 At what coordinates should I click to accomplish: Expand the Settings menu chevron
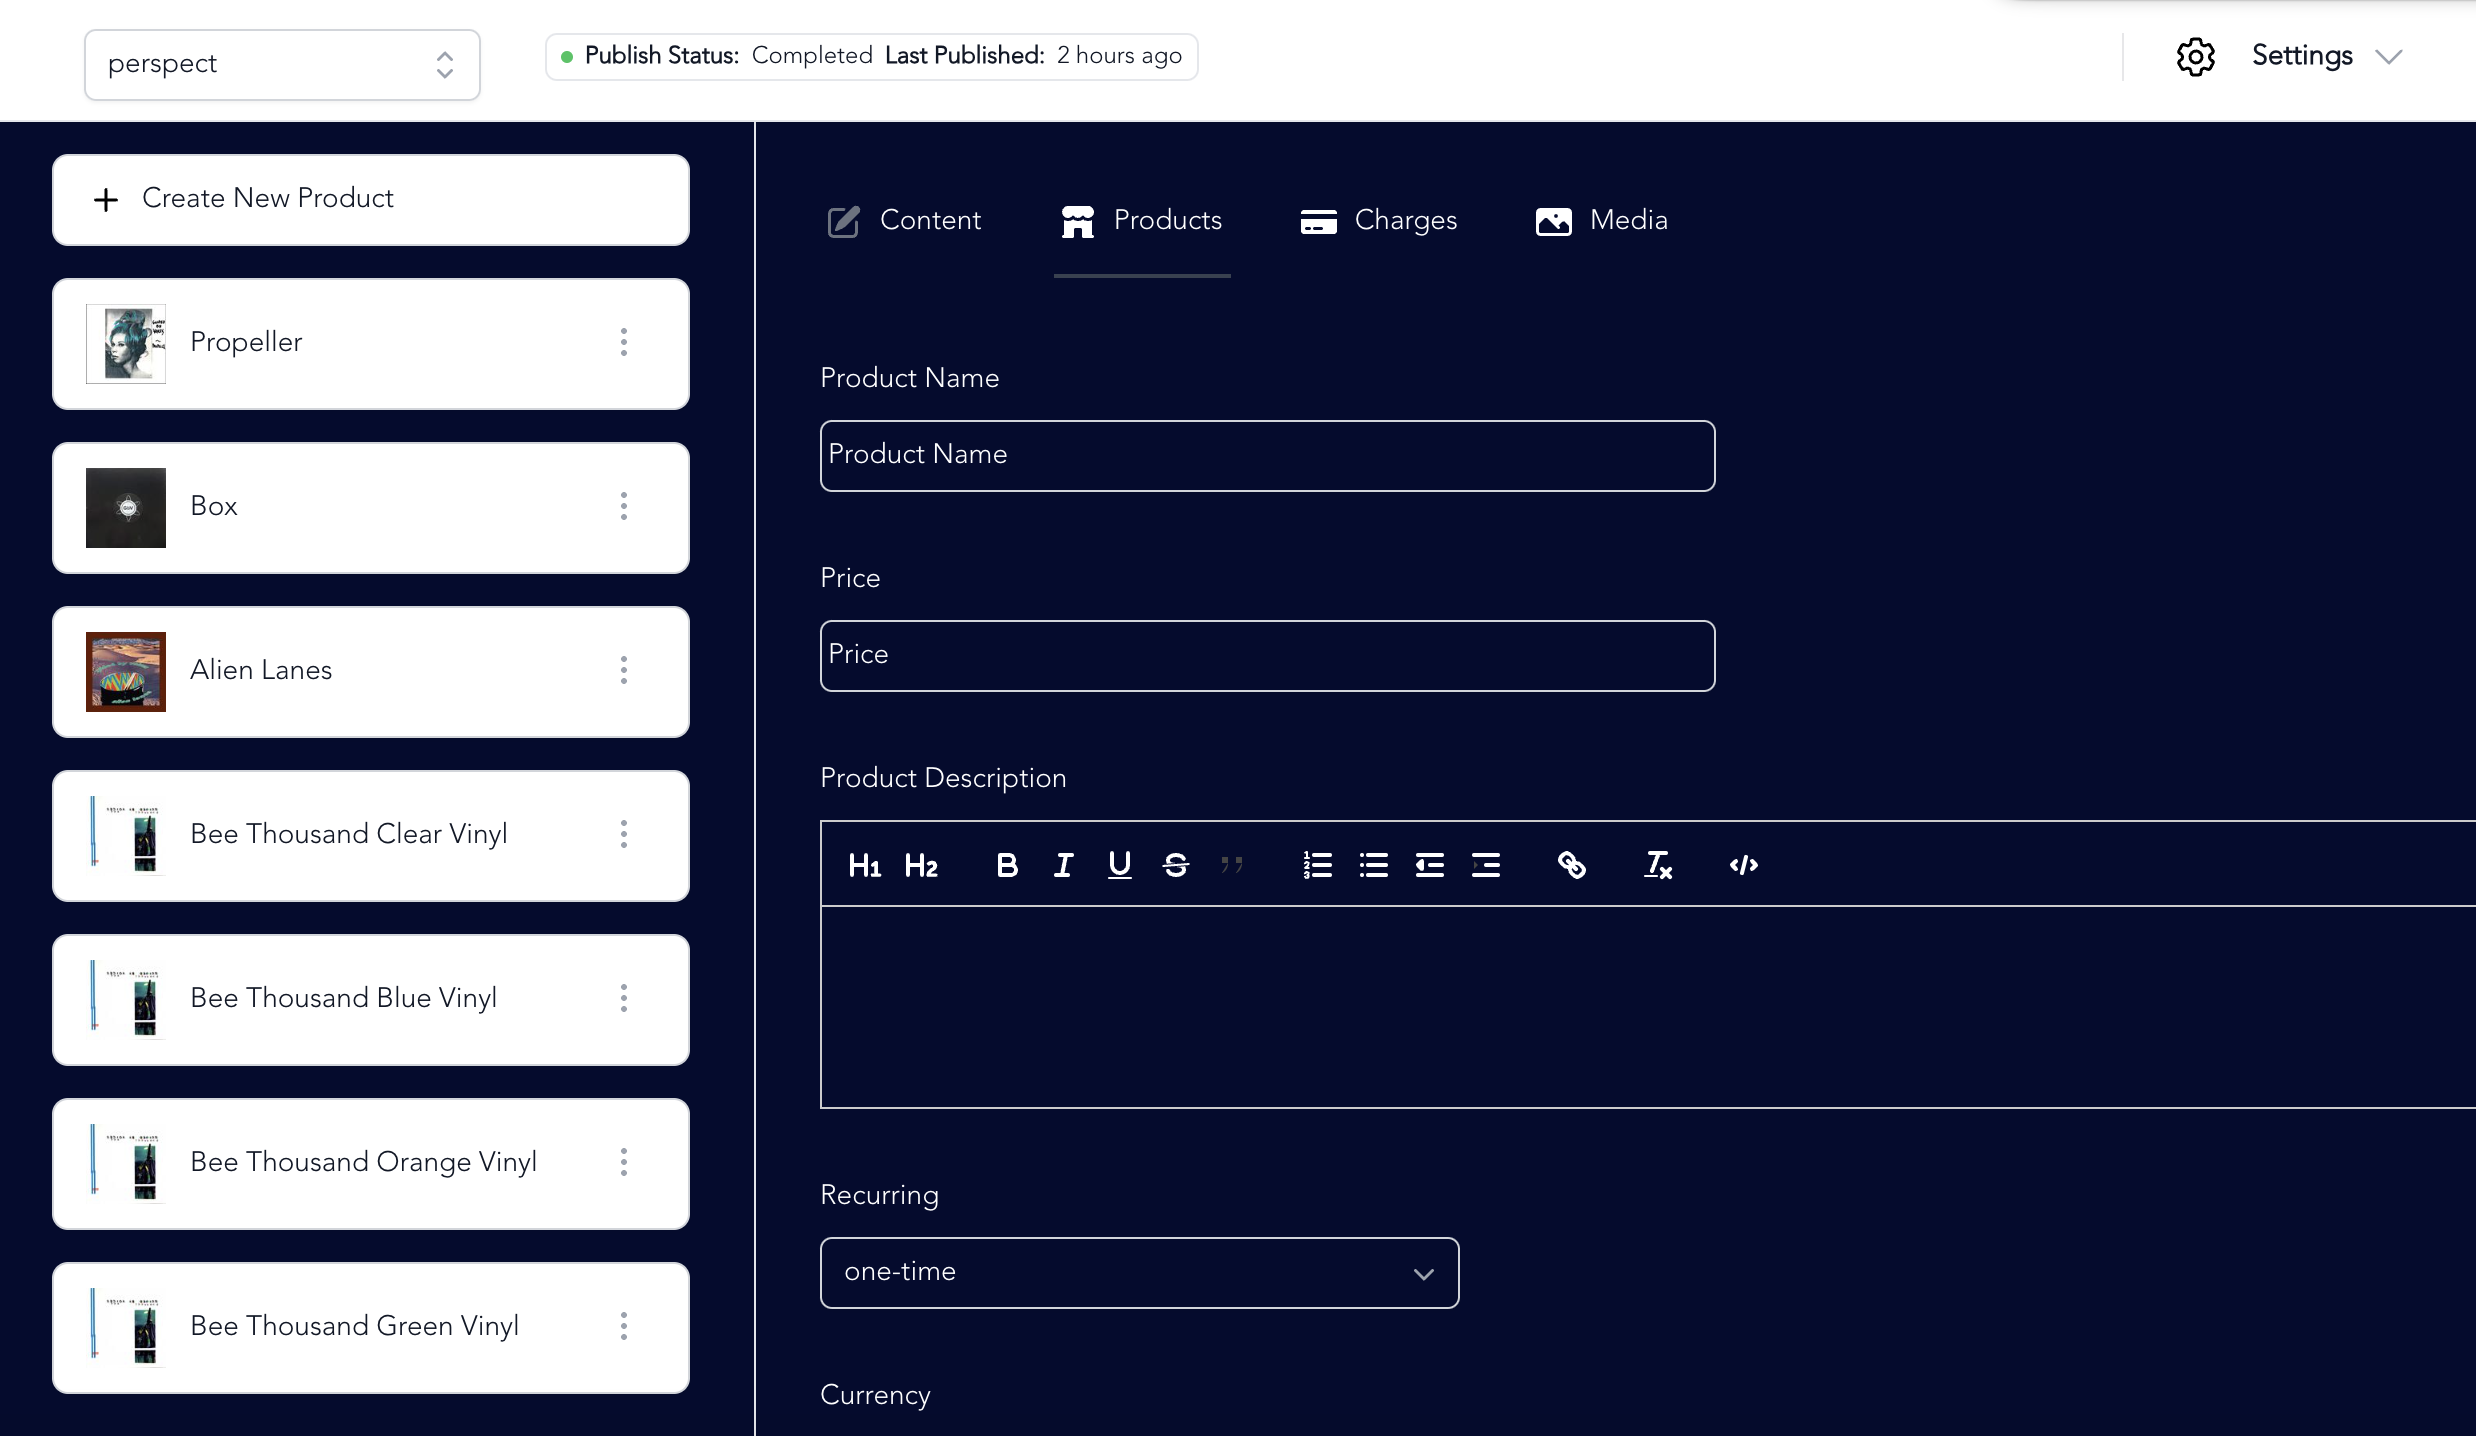click(2389, 57)
